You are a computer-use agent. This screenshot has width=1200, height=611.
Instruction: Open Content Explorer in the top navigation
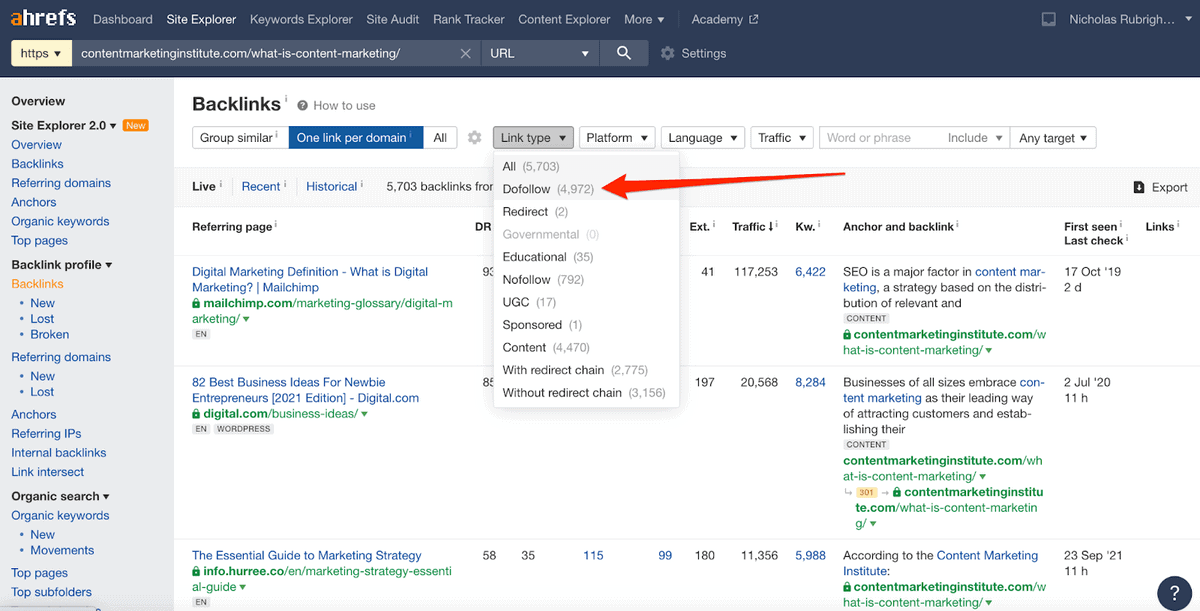click(x=564, y=19)
